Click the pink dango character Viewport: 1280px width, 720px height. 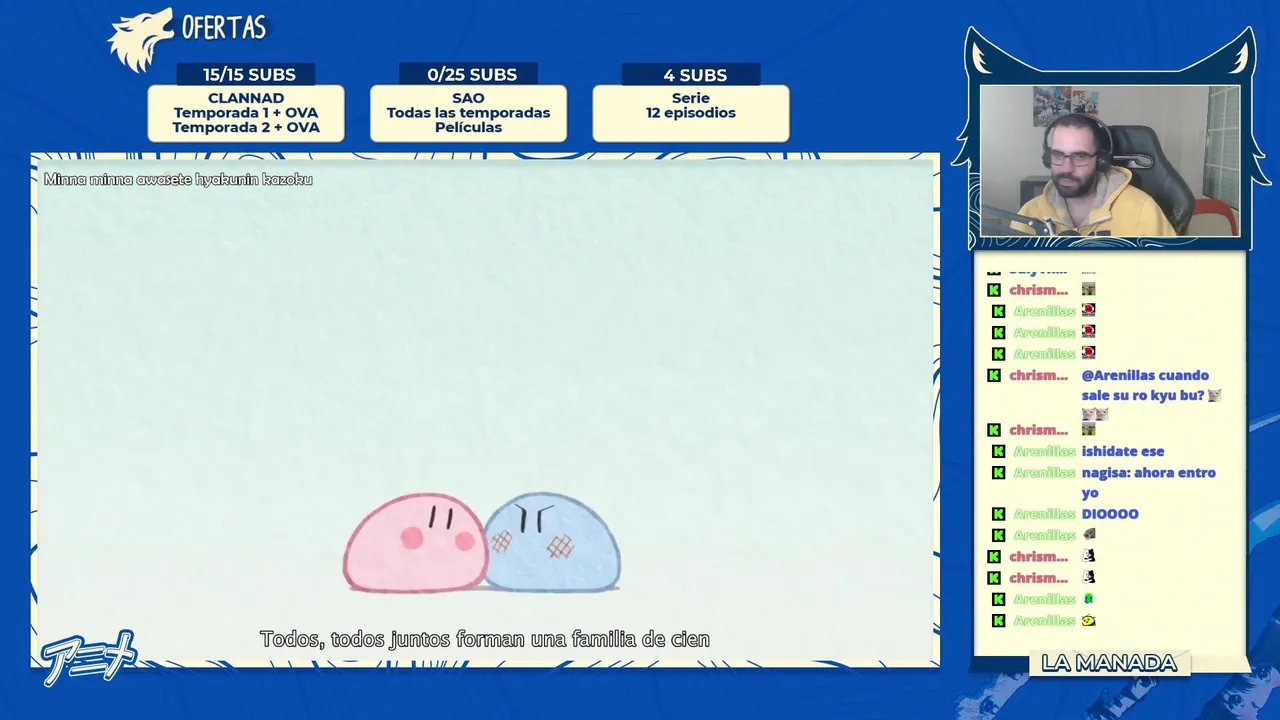pyautogui.click(x=415, y=543)
